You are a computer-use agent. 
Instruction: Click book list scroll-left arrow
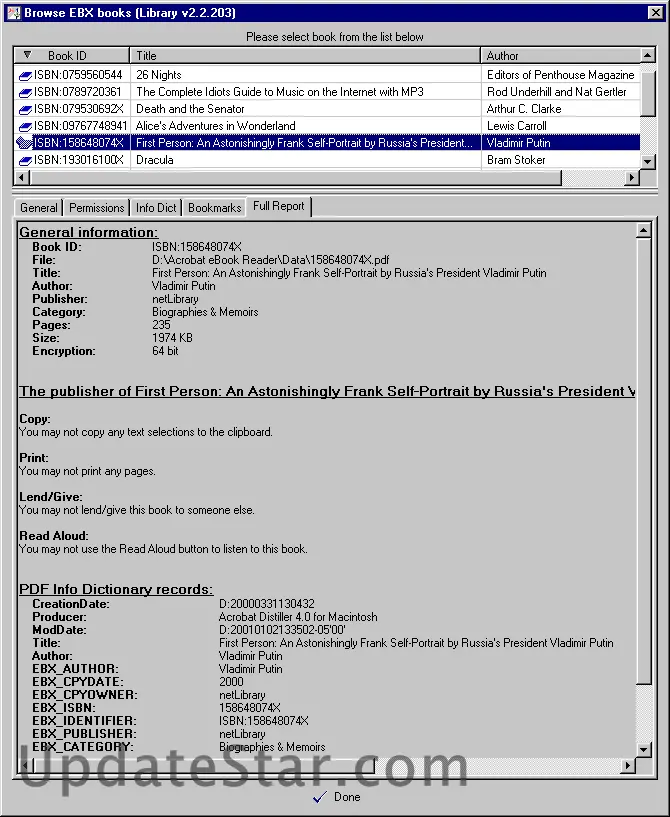[x=21, y=177]
